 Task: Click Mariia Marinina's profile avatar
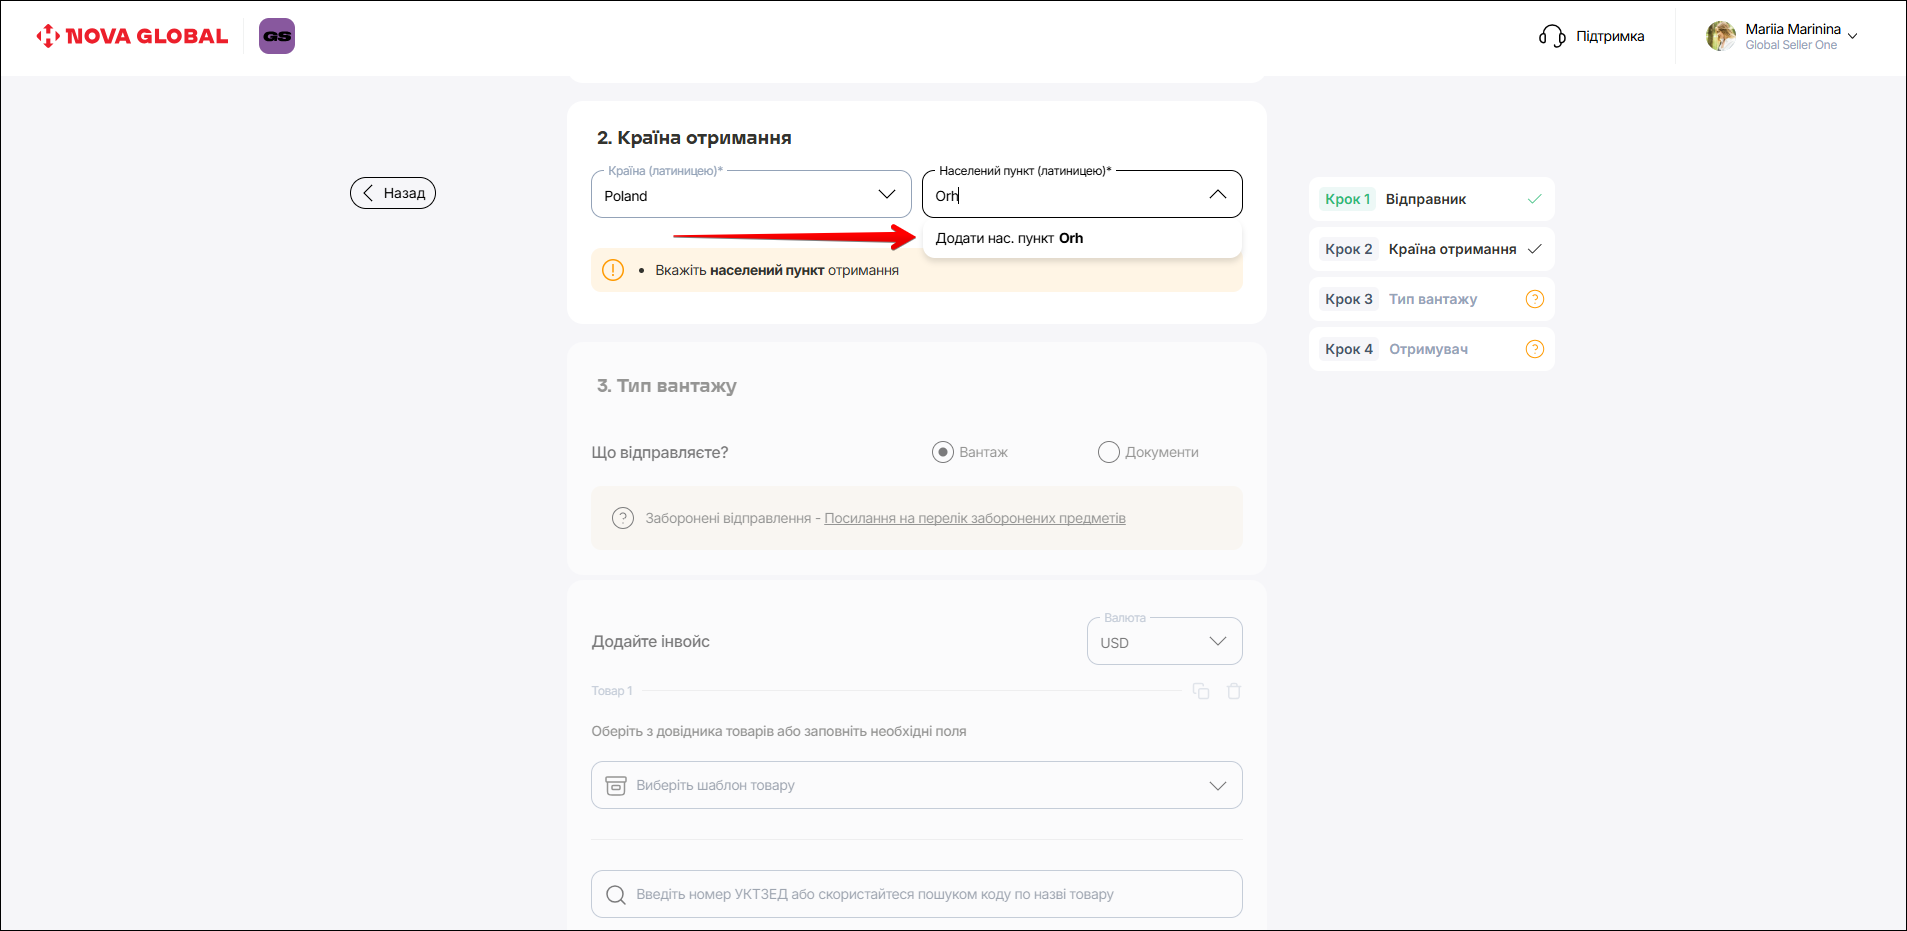tap(1720, 36)
